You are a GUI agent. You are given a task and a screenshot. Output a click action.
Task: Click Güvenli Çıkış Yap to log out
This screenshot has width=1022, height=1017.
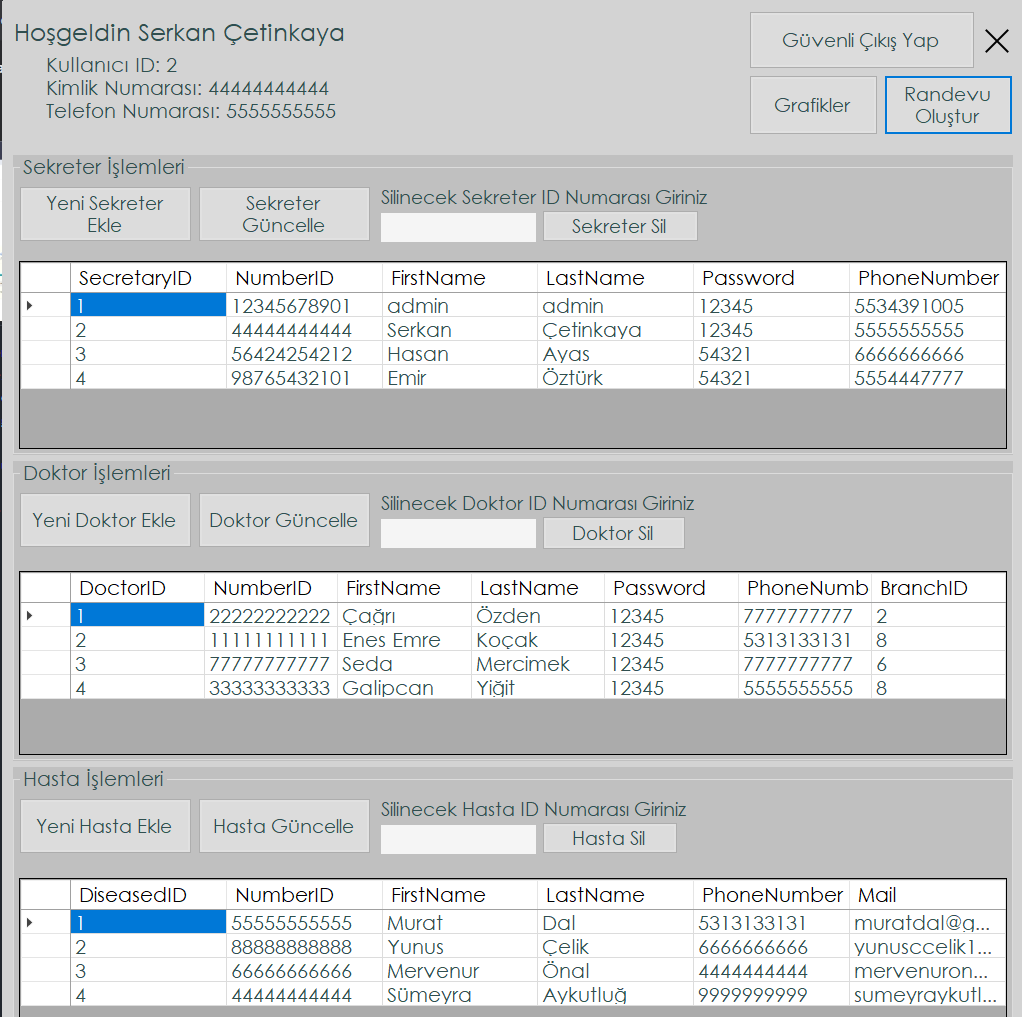(x=861, y=40)
